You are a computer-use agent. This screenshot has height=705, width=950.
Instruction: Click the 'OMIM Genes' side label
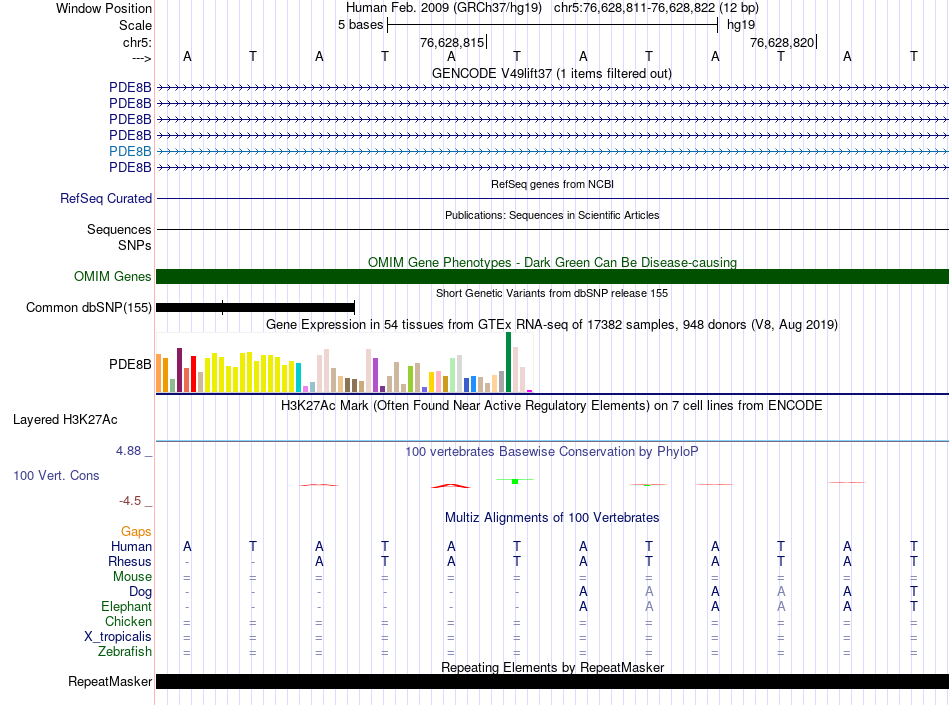[112, 276]
